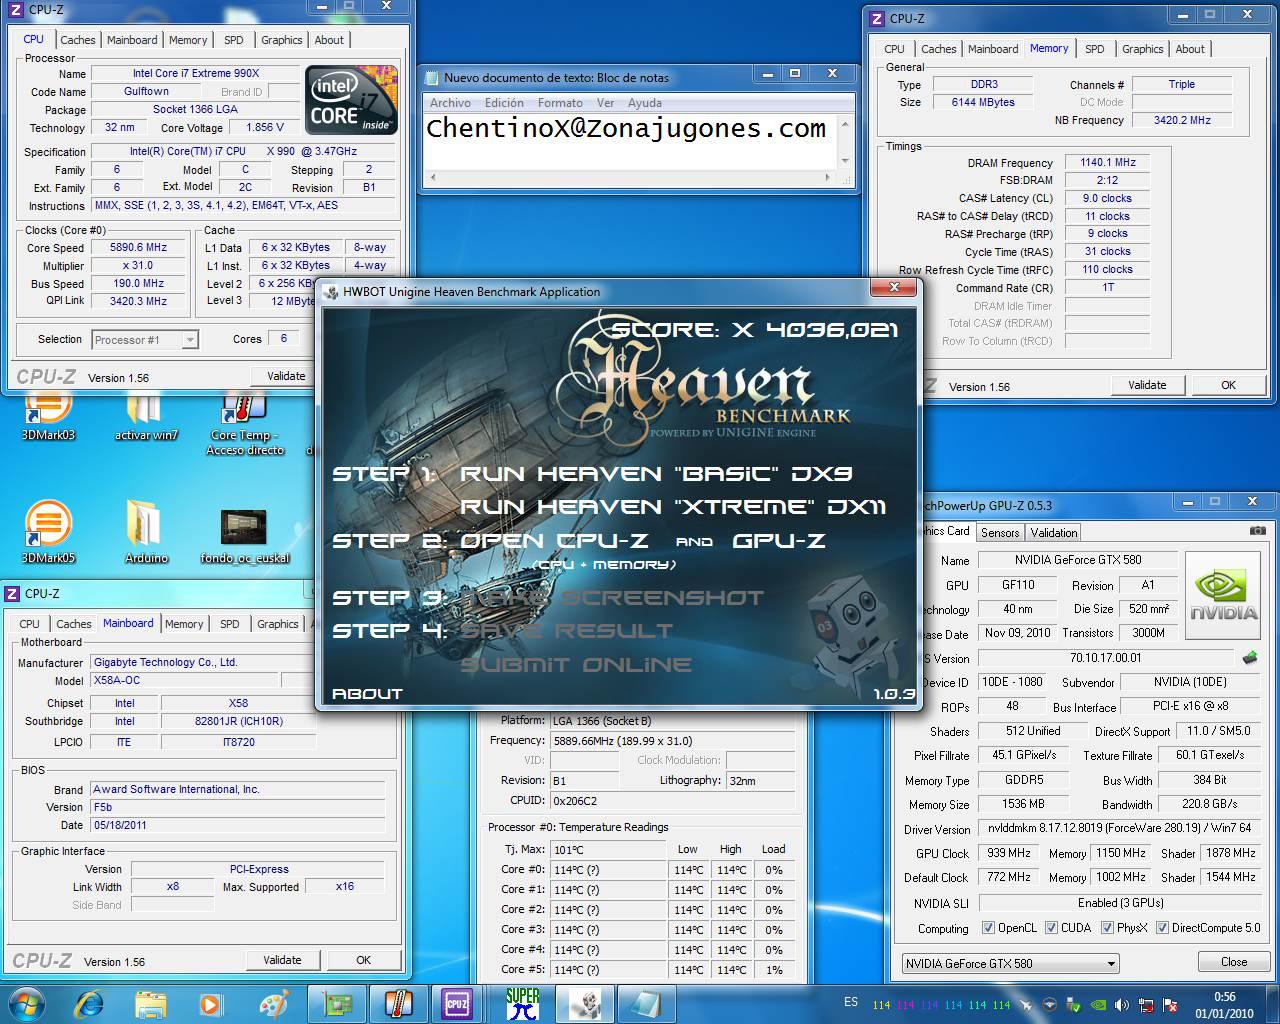Toggle the PhysX checkbox in GPU-Z
Image resolution: width=1280 pixels, height=1024 pixels.
1107,928
